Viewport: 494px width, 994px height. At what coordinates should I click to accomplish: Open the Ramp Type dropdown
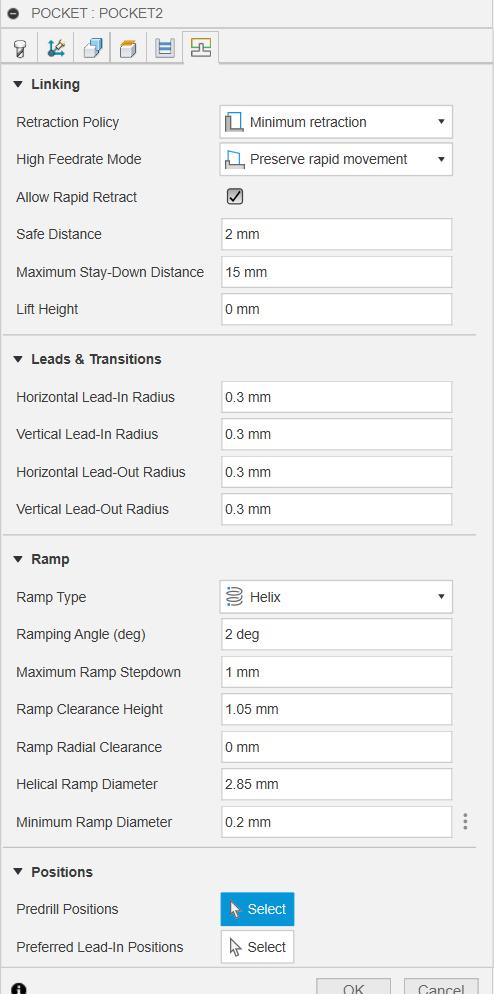coord(336,597)
